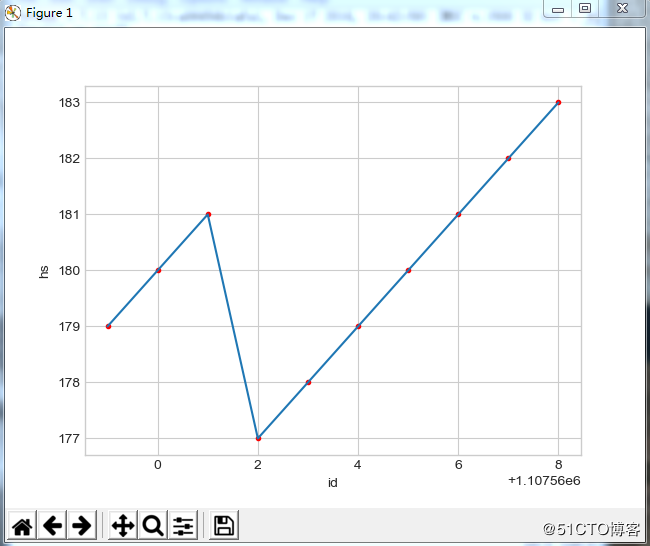This screenshot has height=546, width=650.
Task: Go forward to next view
Action: click(x=82, y=526)
